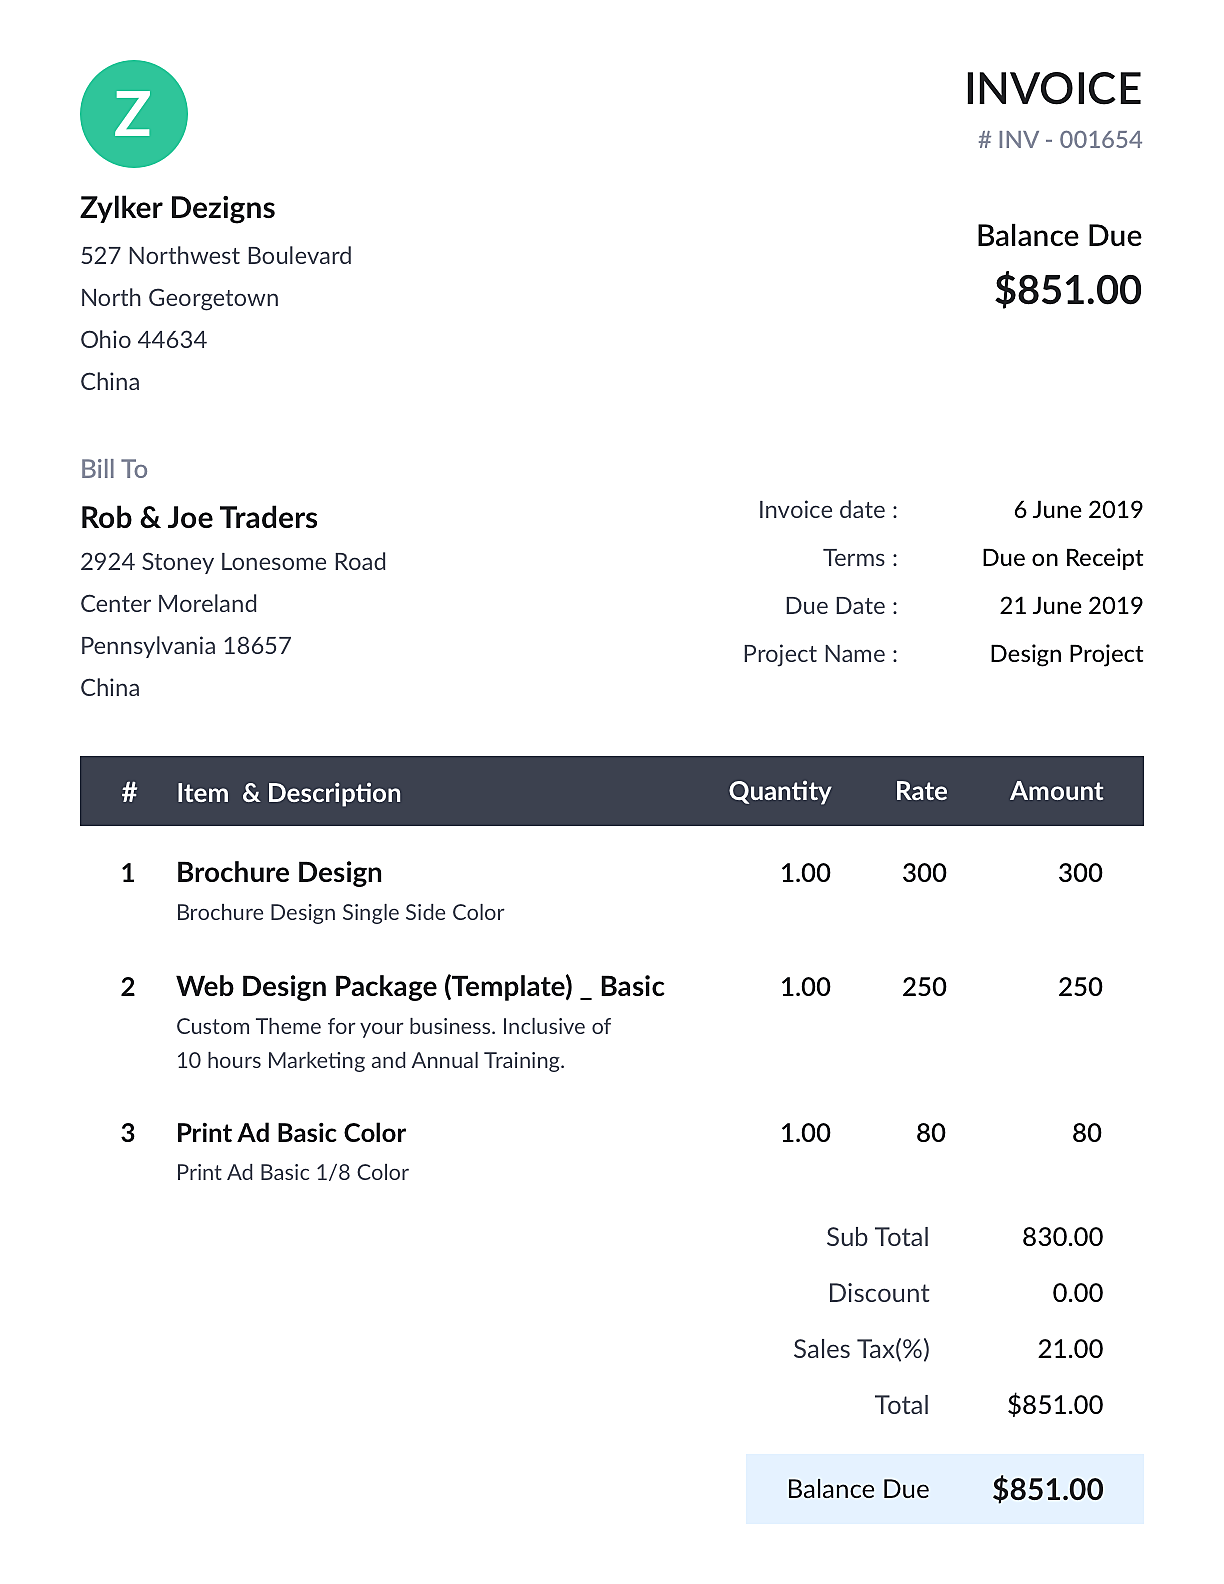
Task: Click the Sub Total value 830.00
Action: [1061, 1237]
